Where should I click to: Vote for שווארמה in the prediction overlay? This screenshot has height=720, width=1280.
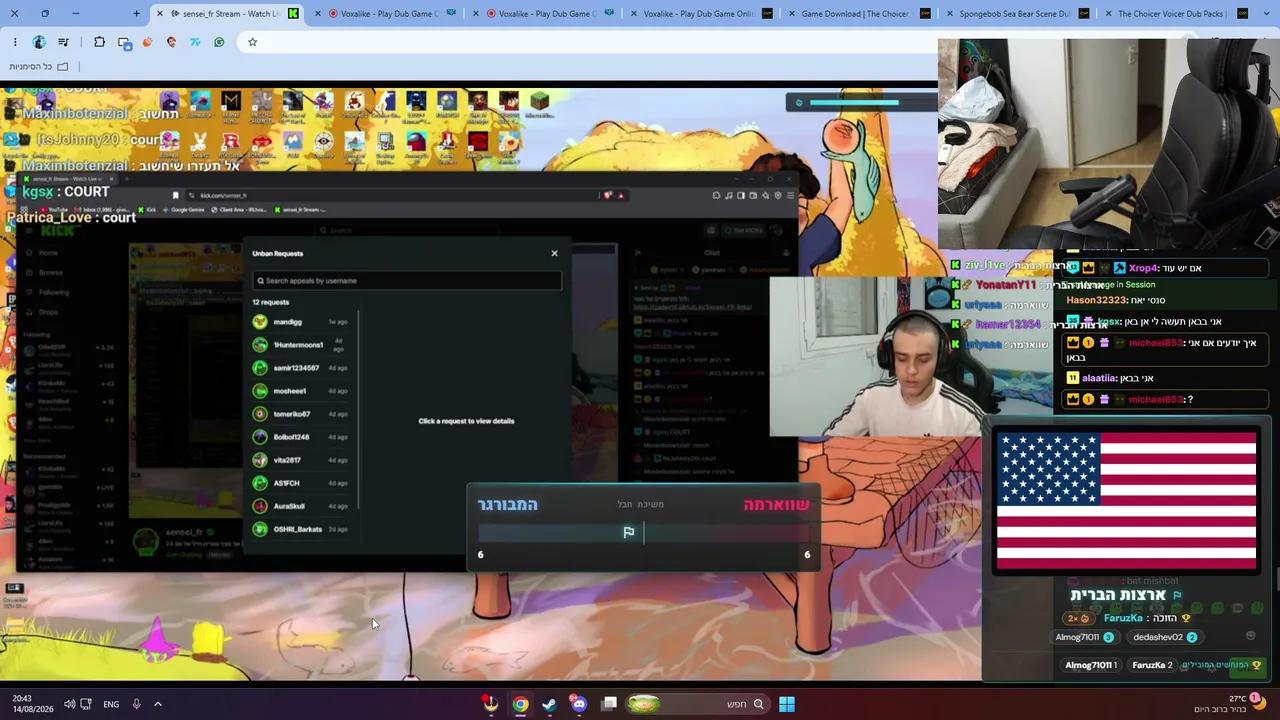[776, 505]
